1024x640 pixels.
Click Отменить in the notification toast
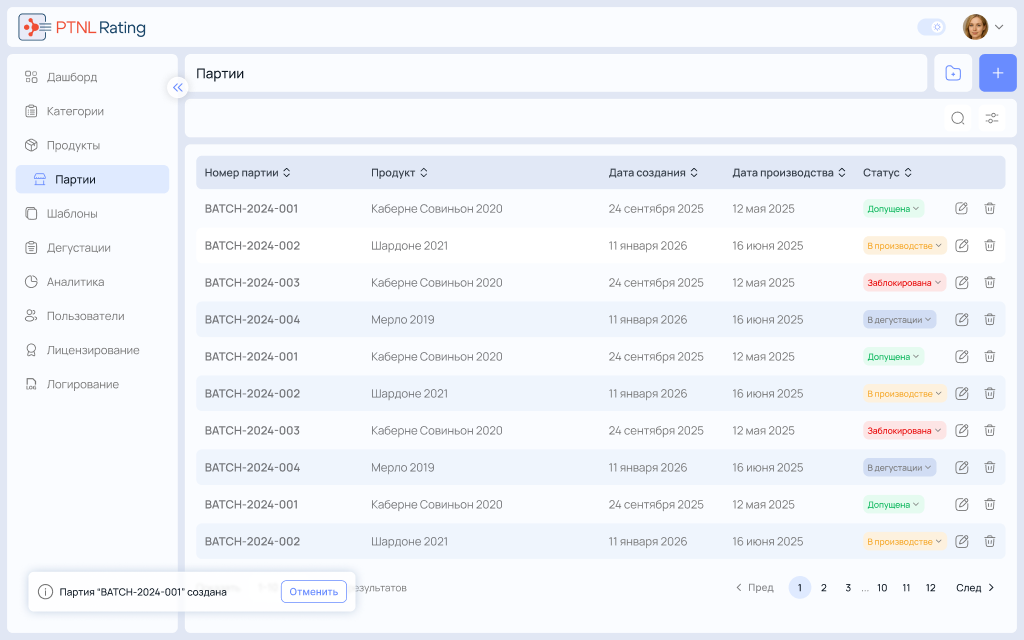tap(313, 592)
